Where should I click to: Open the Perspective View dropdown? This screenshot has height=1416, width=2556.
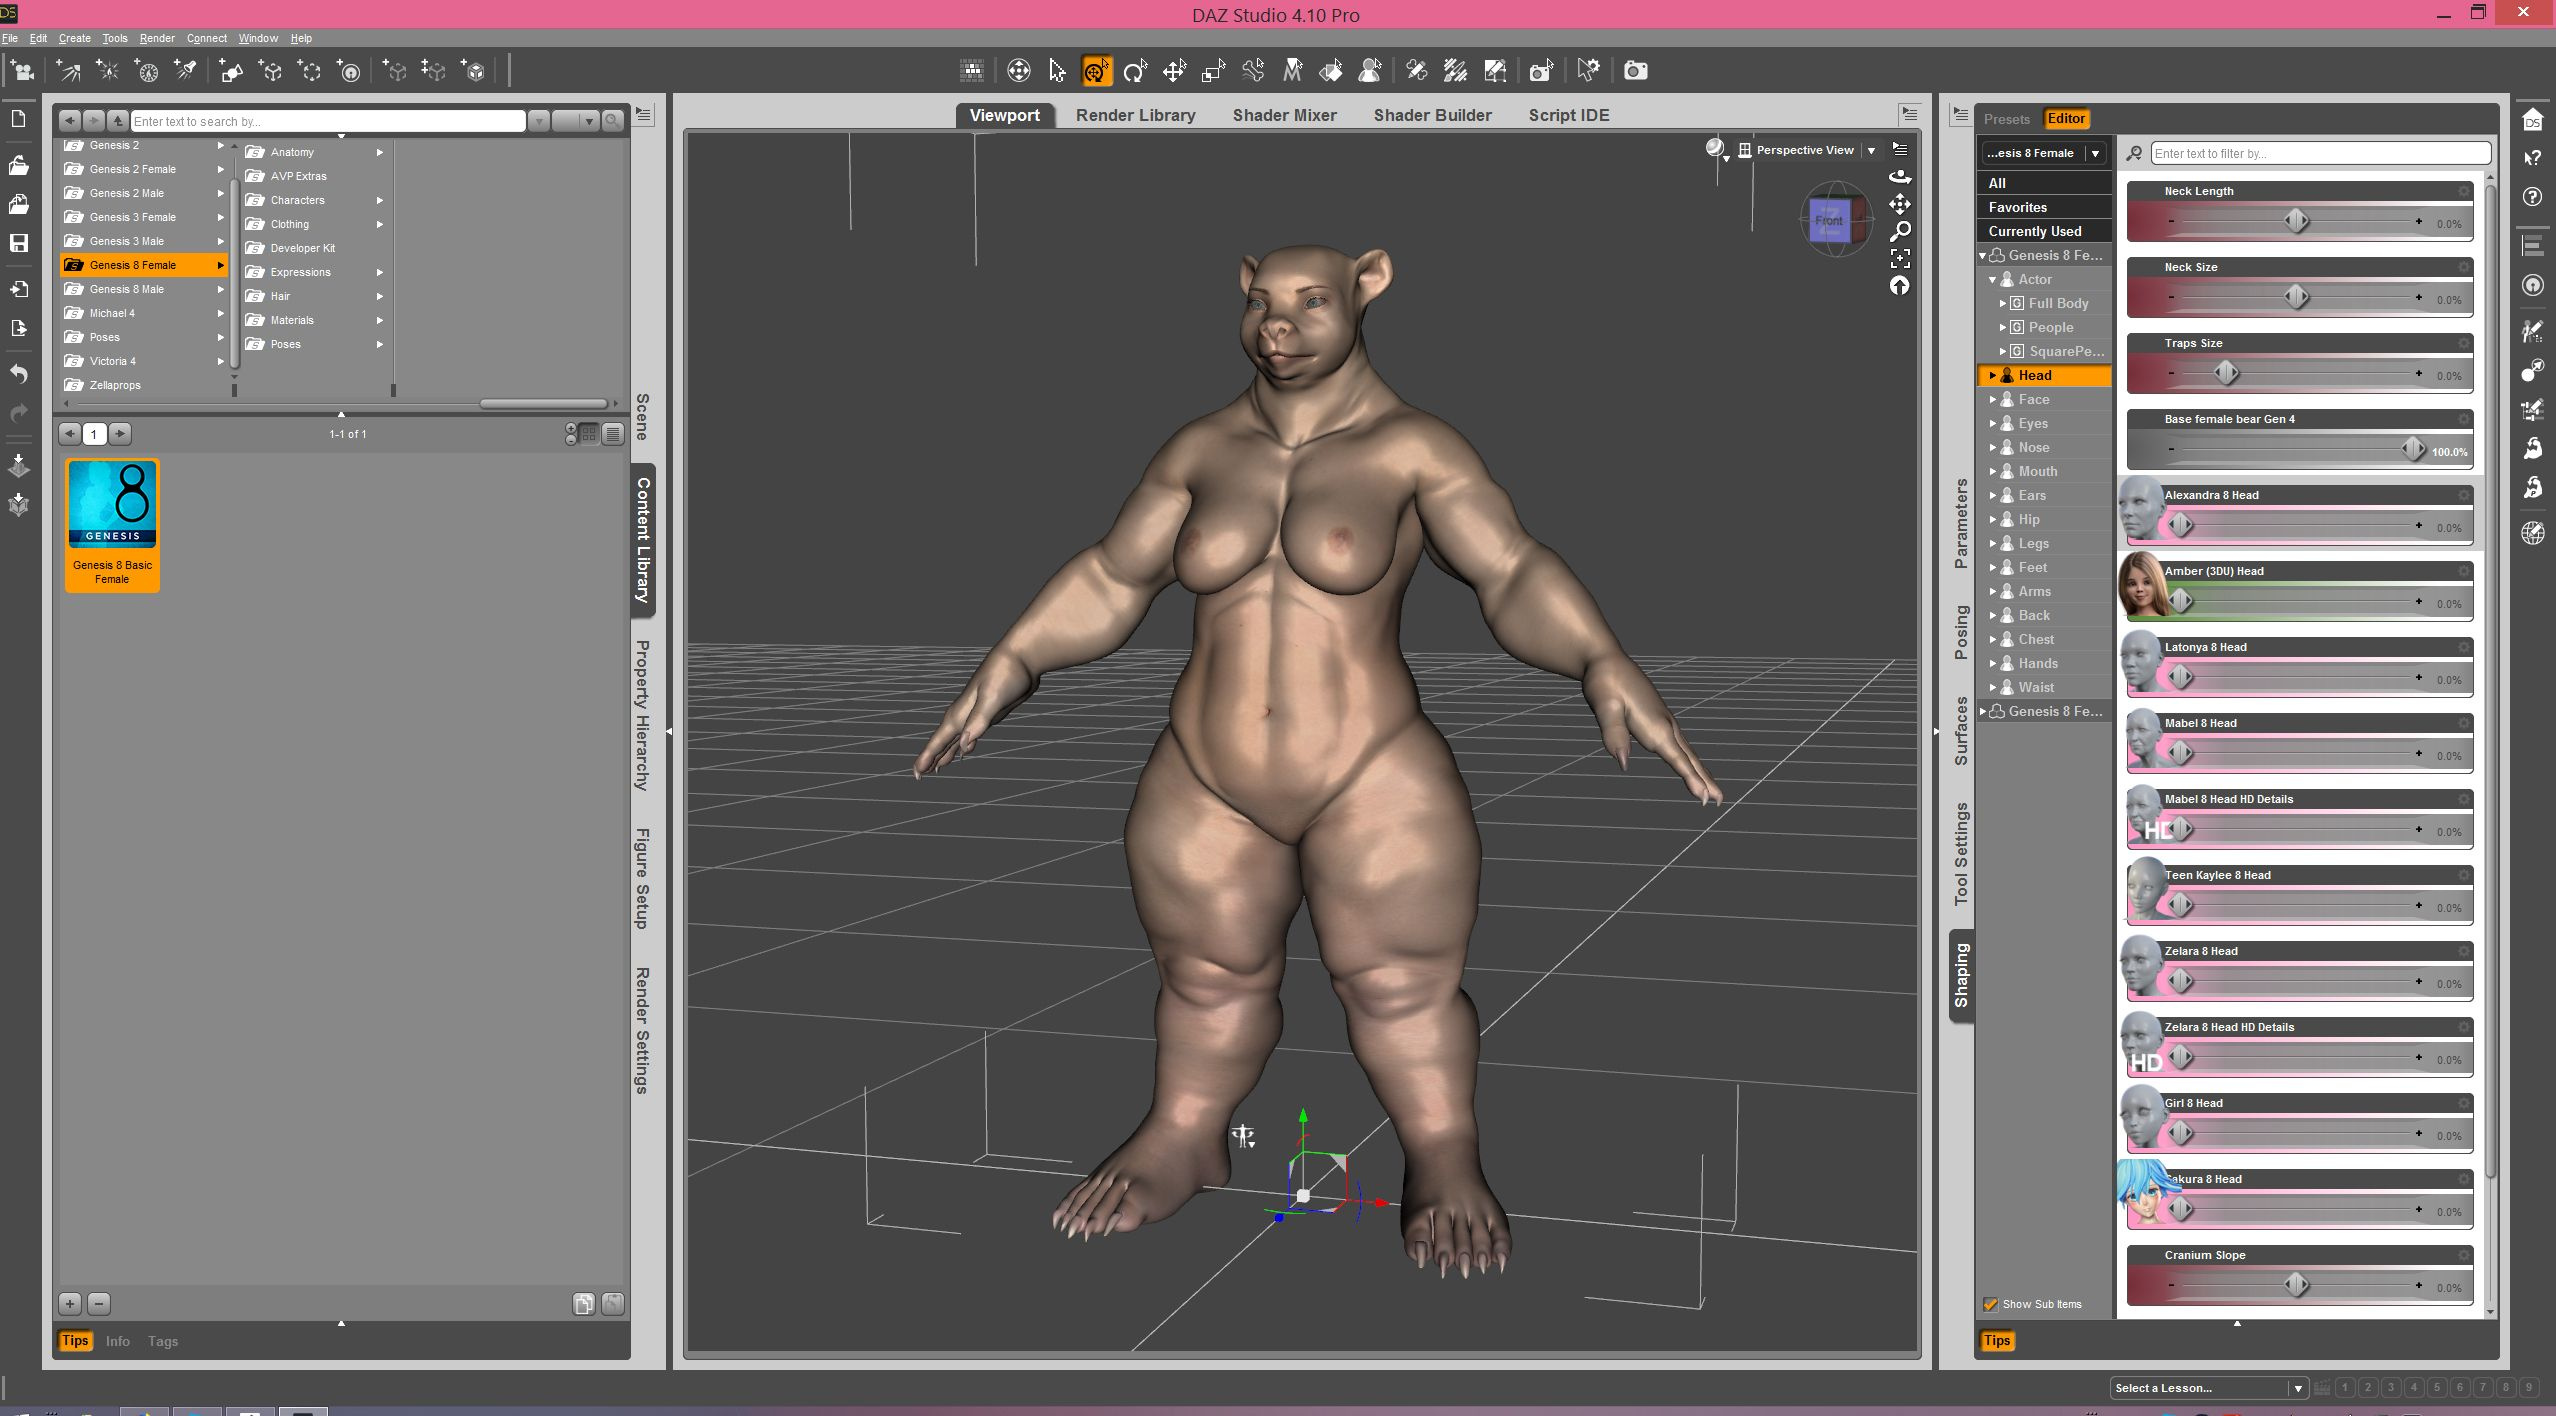(1871, 150)
